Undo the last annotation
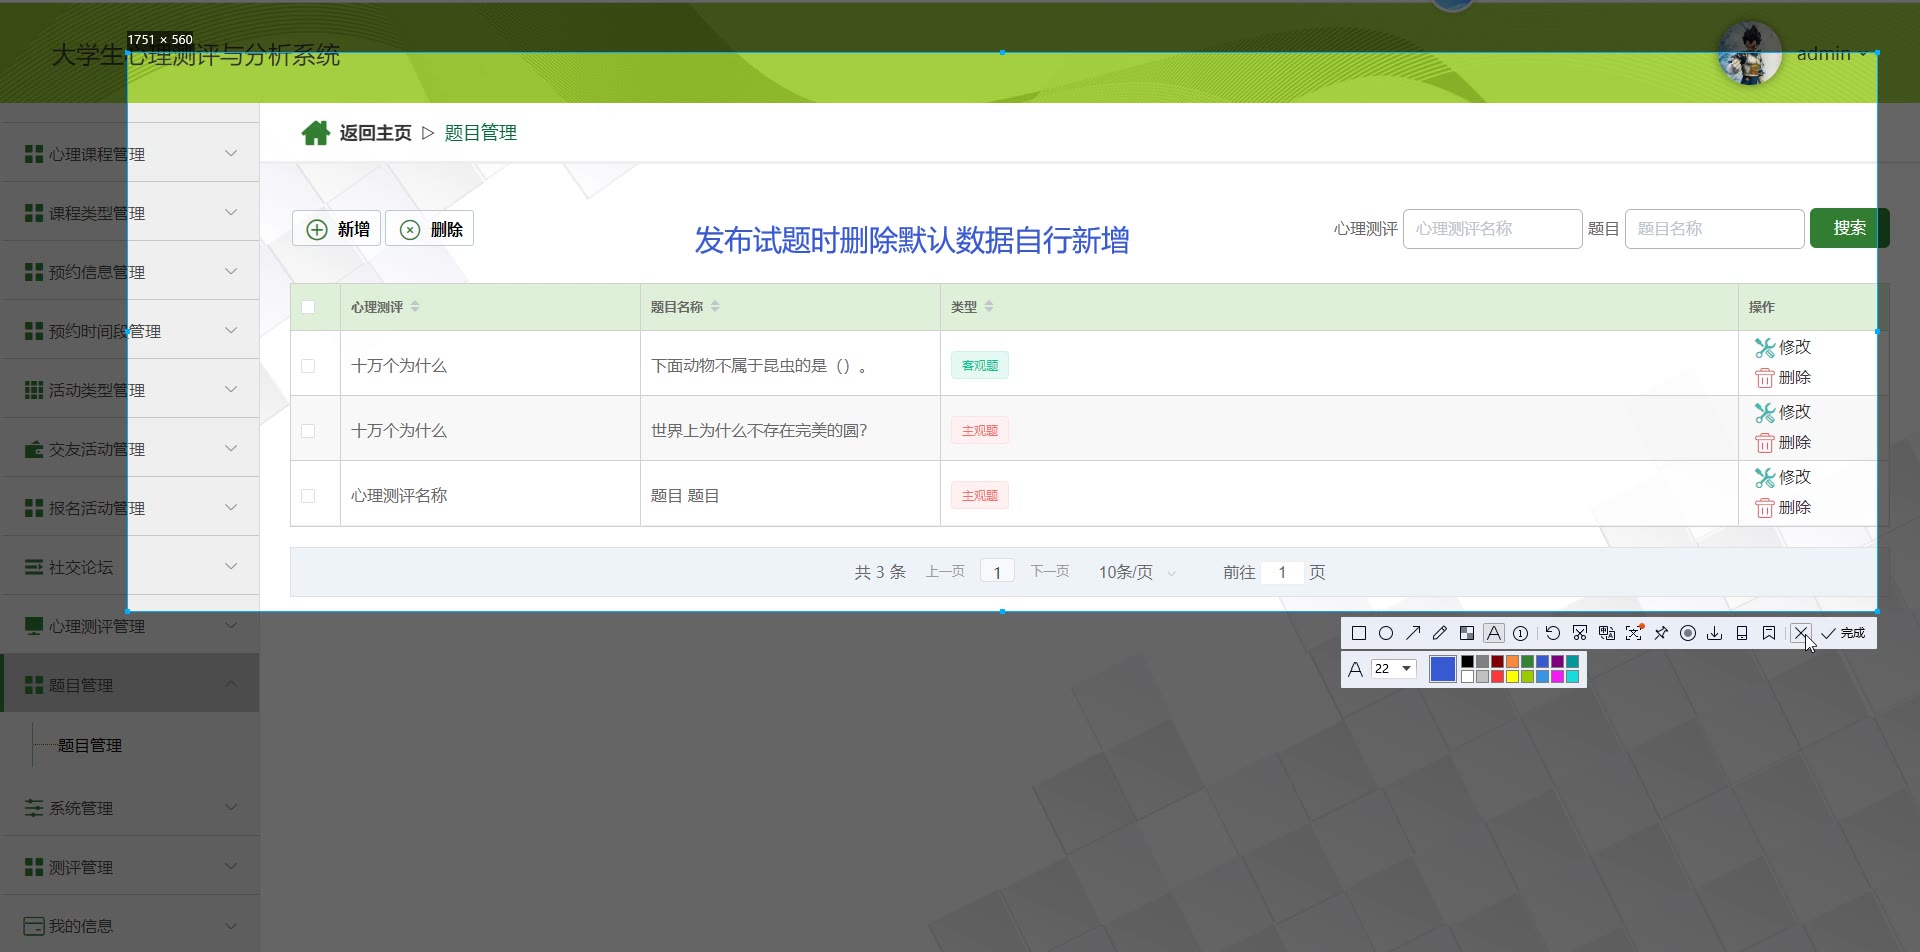The height and width of the screenshot is (952, 1920). click(x=1552, y=633)
